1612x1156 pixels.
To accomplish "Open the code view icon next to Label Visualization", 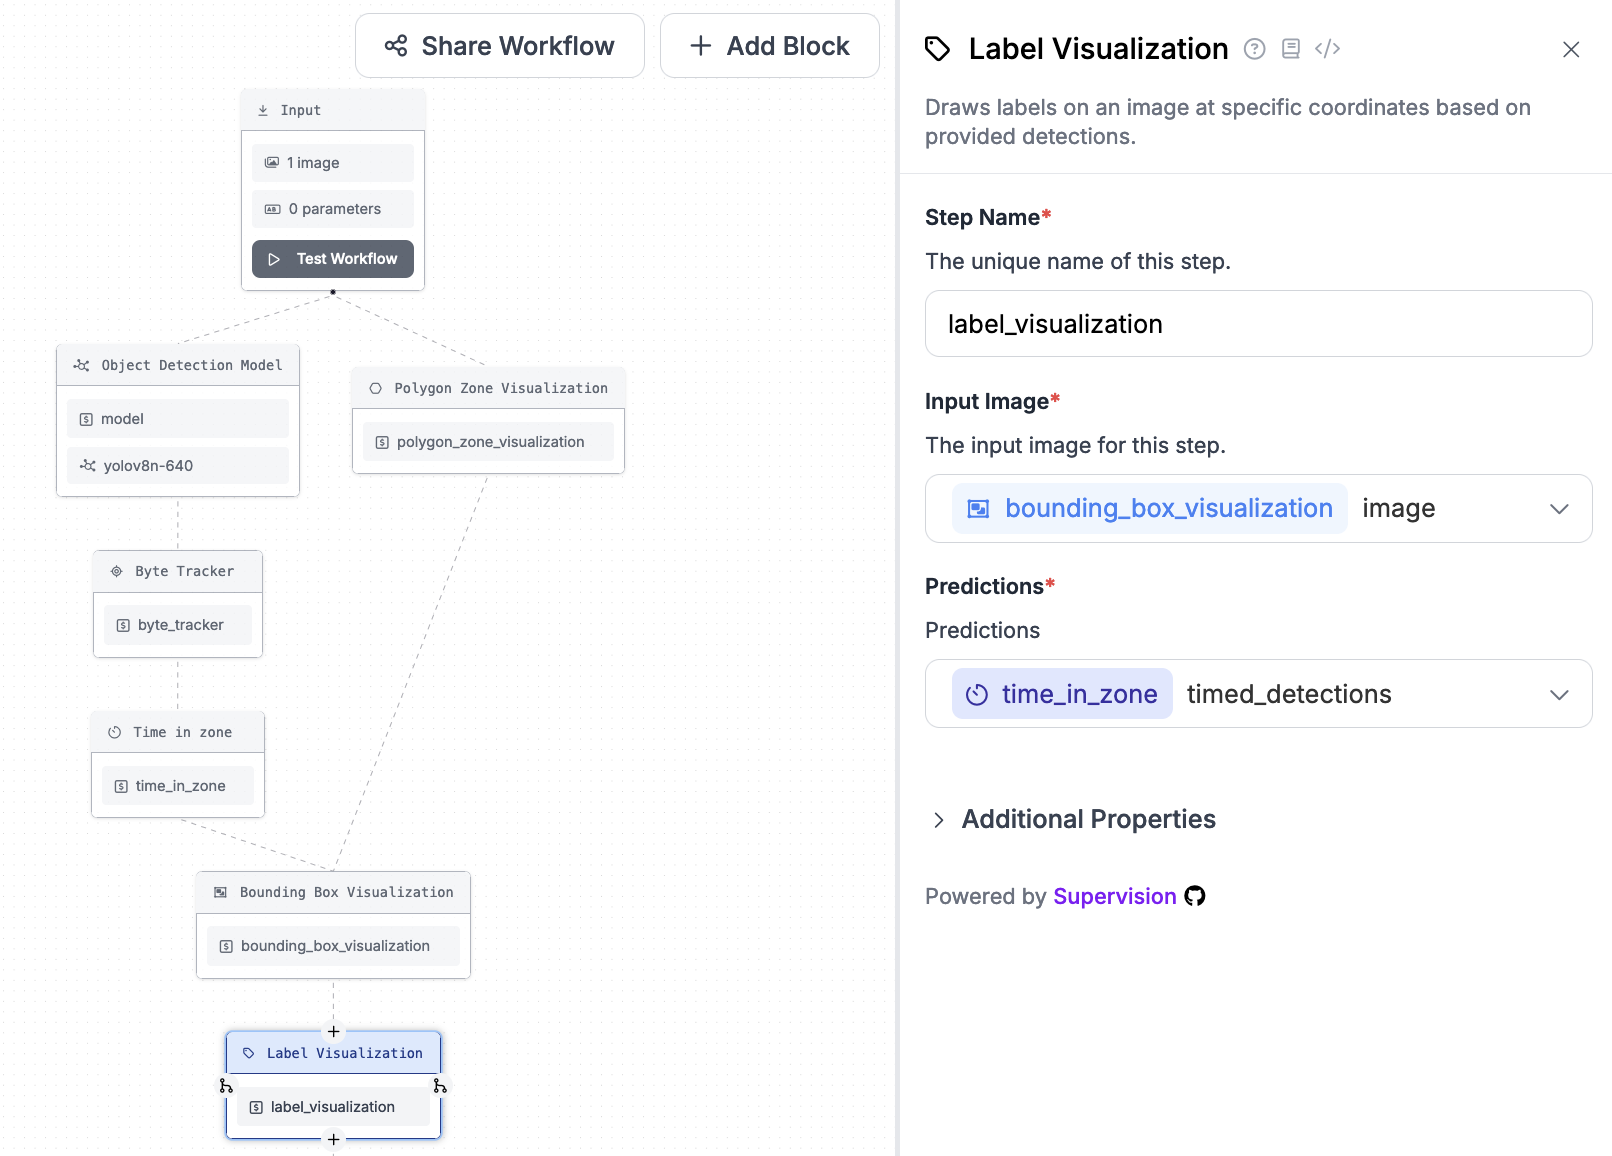I will point(1327,48).
